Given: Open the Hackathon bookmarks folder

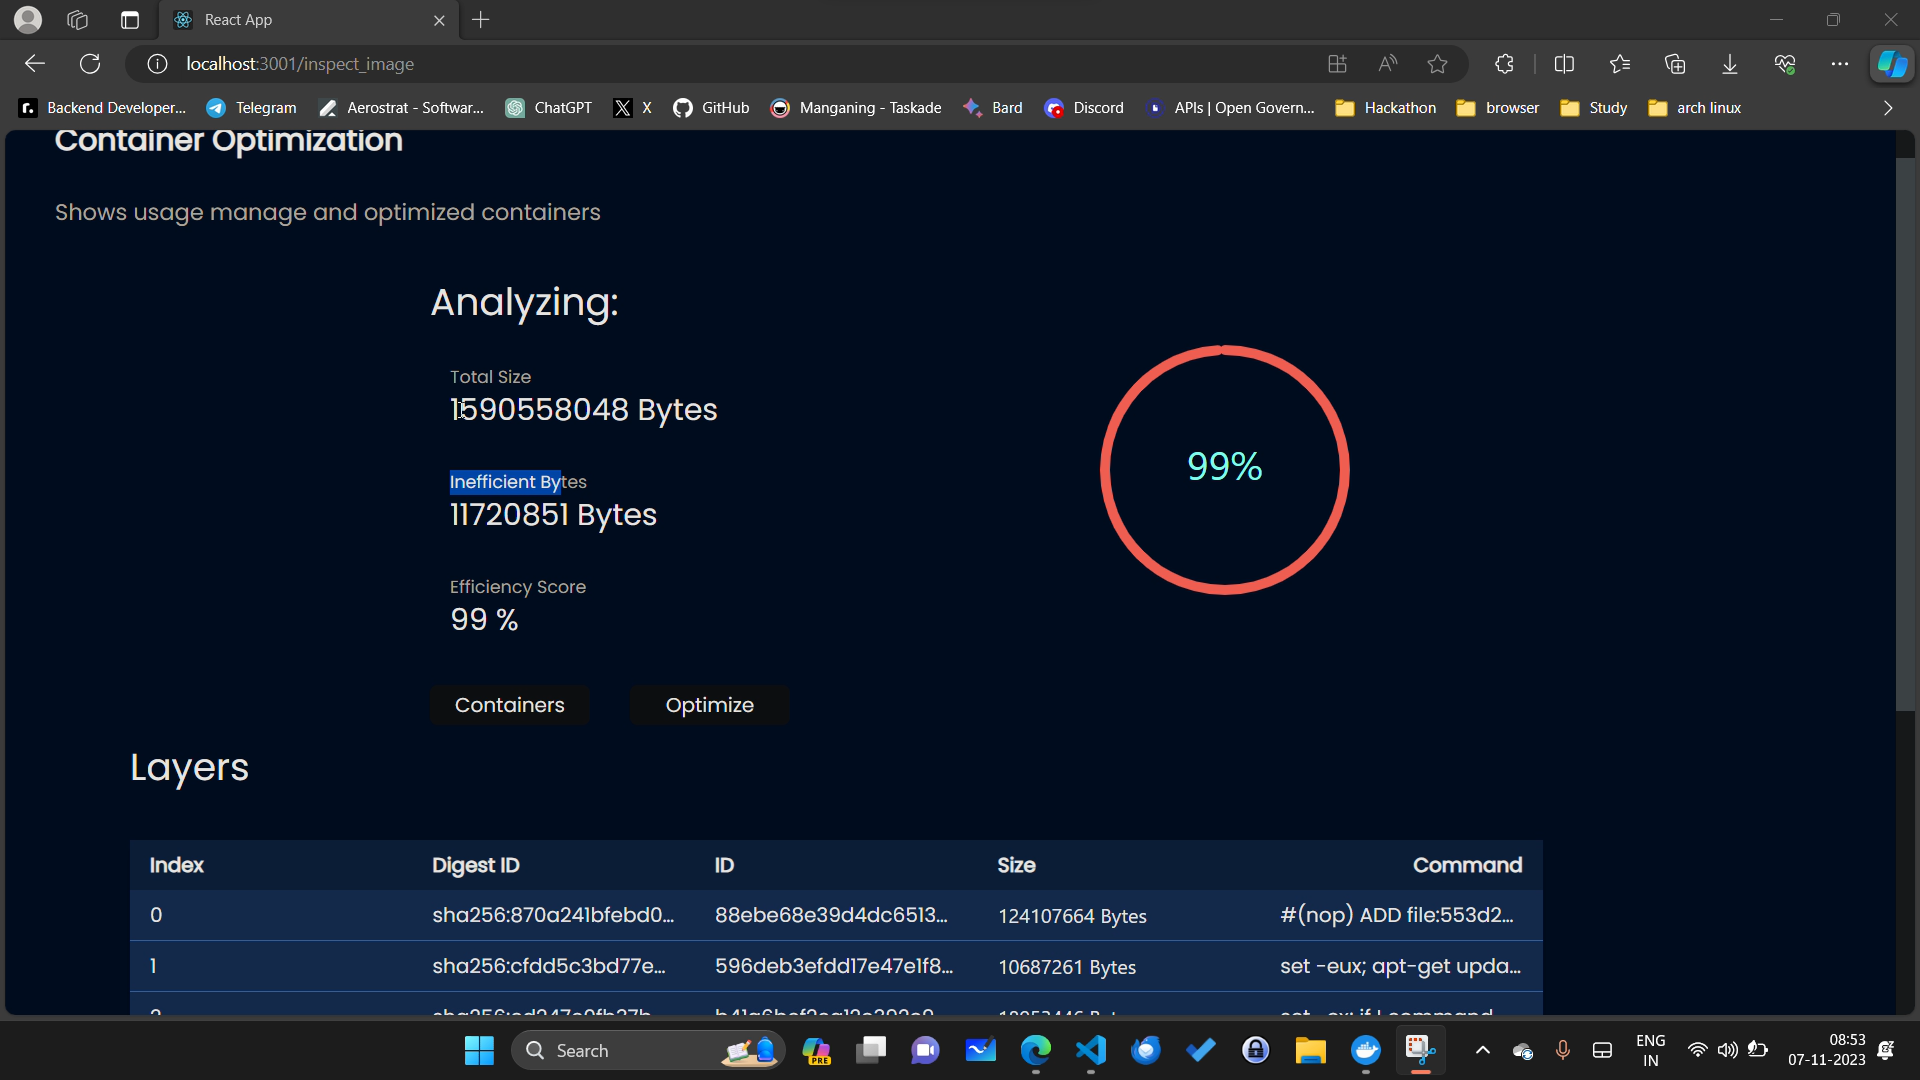Looking at the screenshot, I should 1386,108.
